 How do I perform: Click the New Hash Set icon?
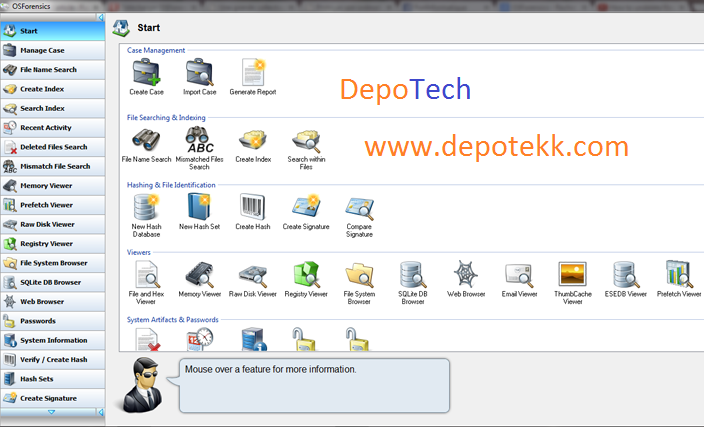tap(199, 207)
